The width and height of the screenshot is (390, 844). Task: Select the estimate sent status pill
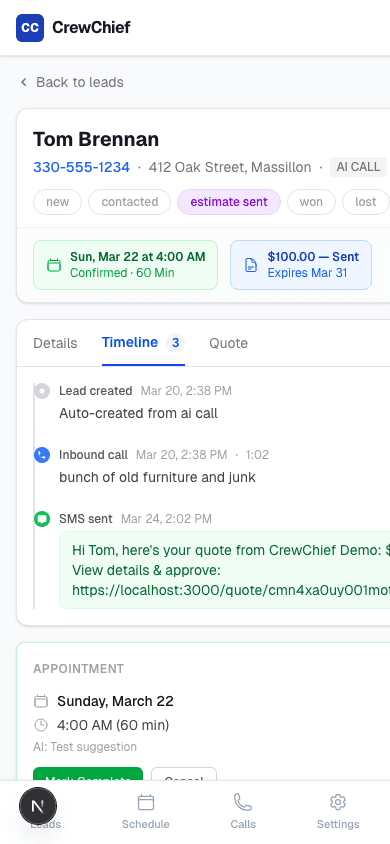click(229, 202)
